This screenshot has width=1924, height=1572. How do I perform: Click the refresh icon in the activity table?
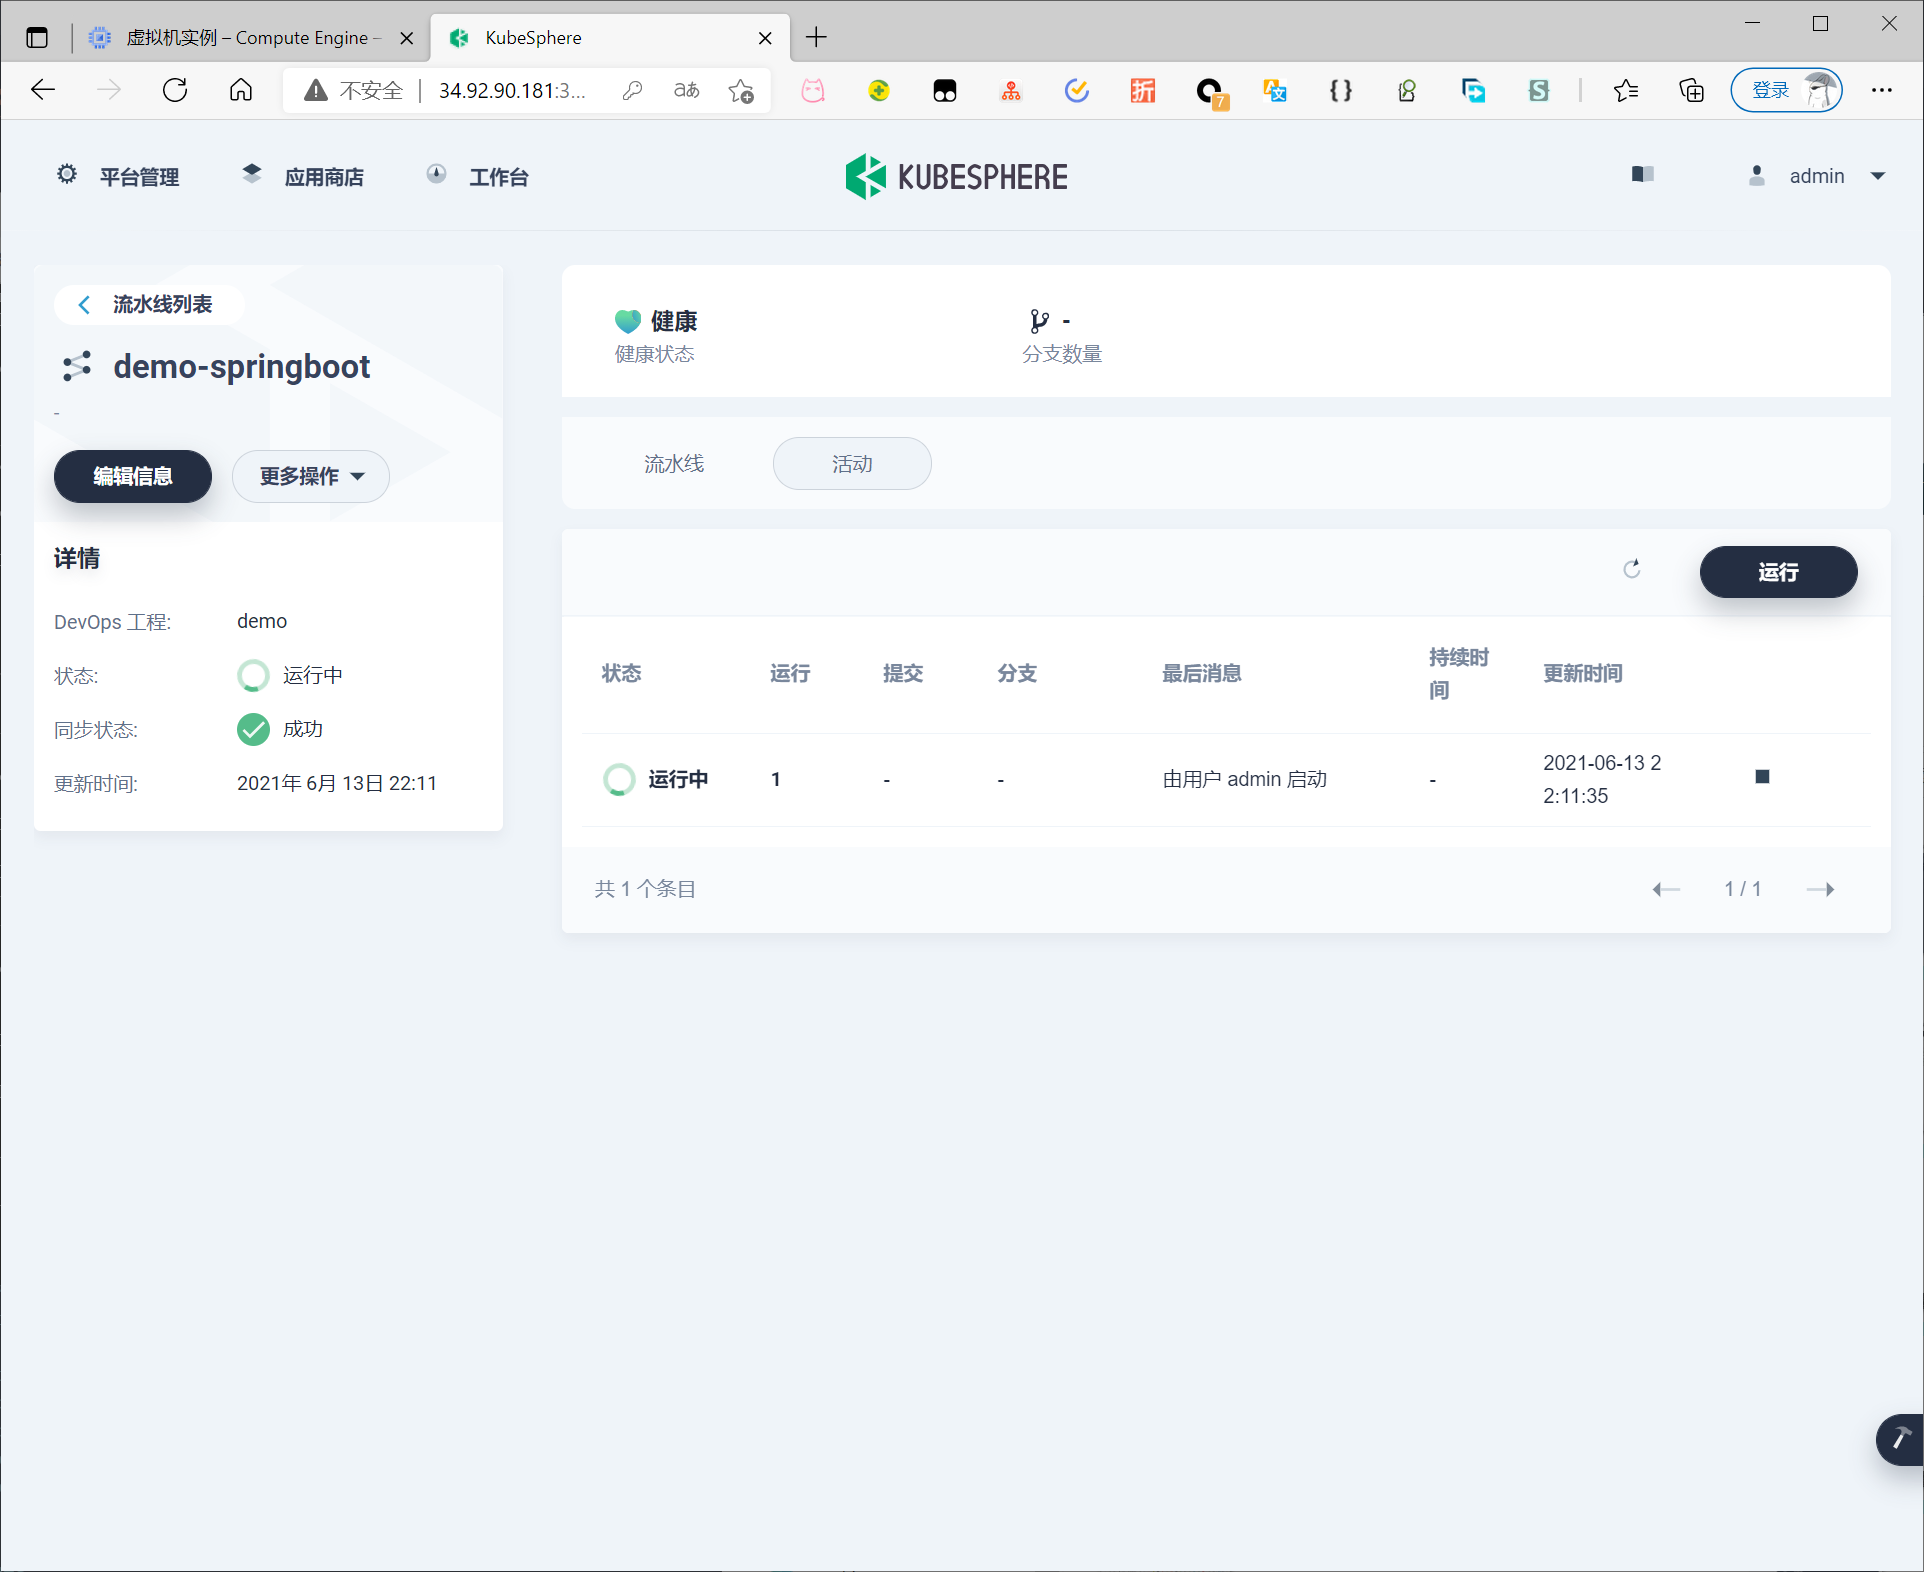click(1632, 569)
